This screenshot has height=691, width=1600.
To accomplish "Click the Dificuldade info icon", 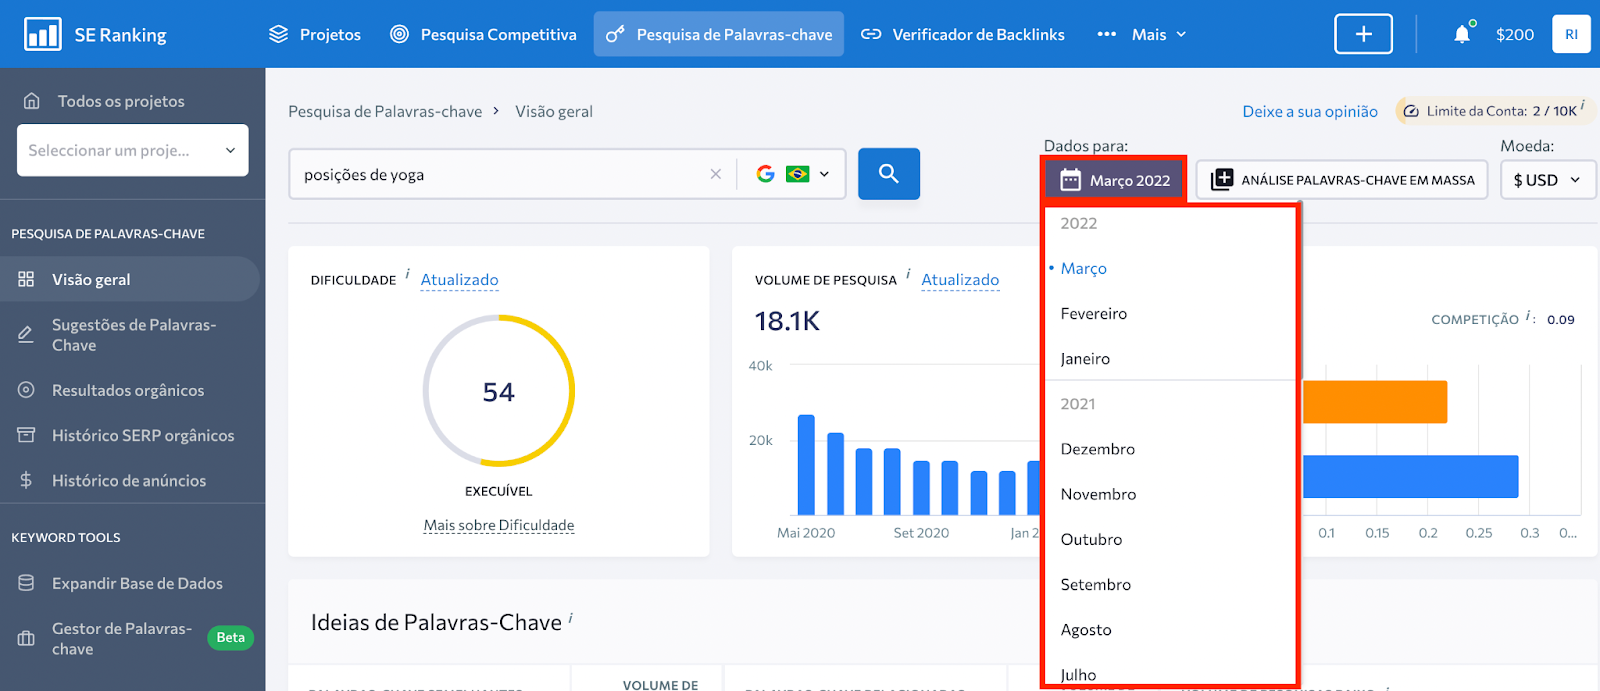I will (407, 275).
